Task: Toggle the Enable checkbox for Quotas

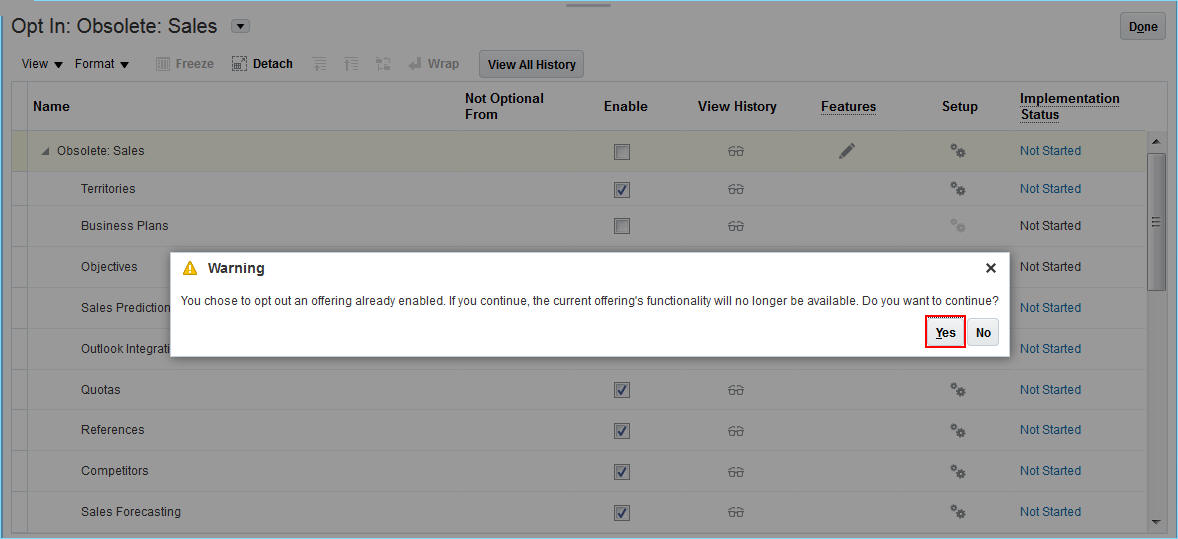Action: click(x=622, y=390)
